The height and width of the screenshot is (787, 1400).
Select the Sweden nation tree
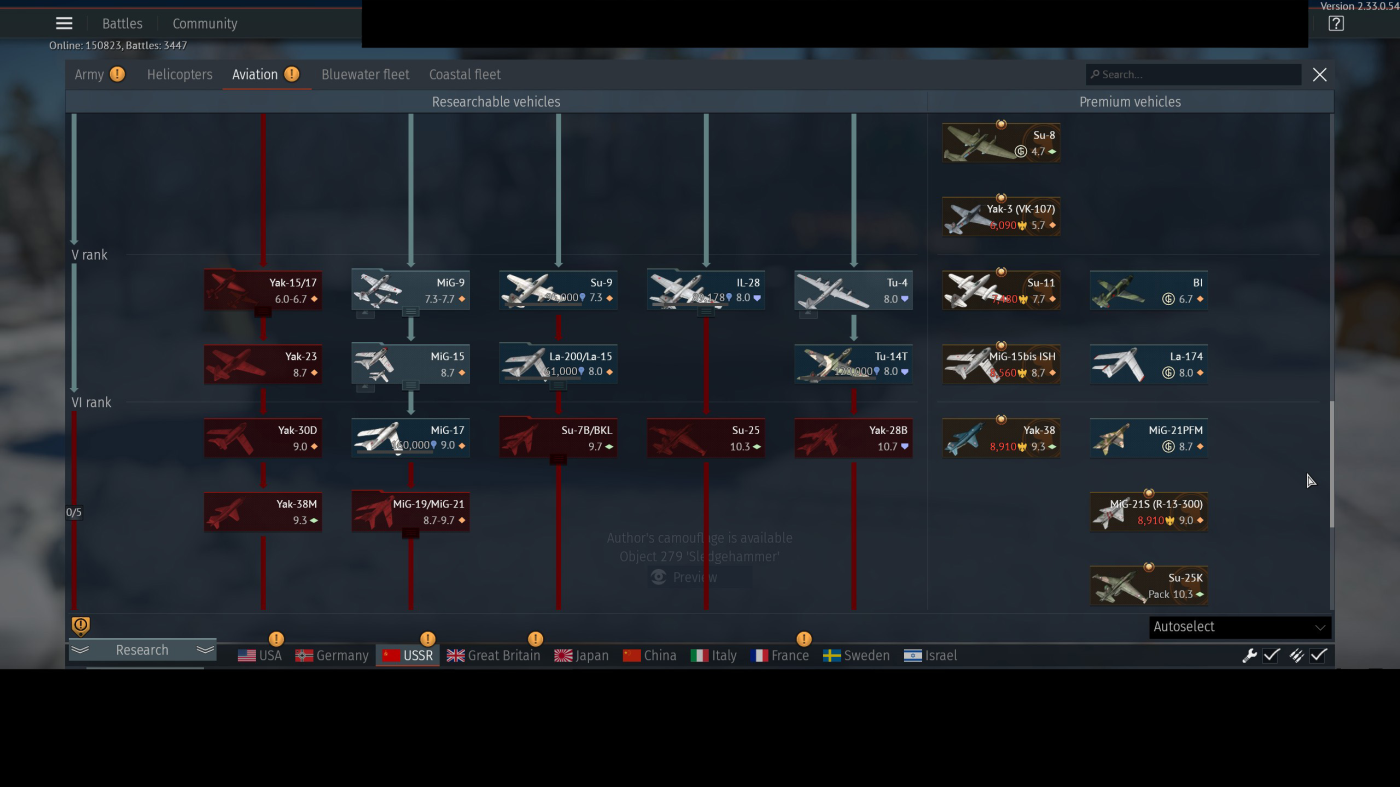856,656
